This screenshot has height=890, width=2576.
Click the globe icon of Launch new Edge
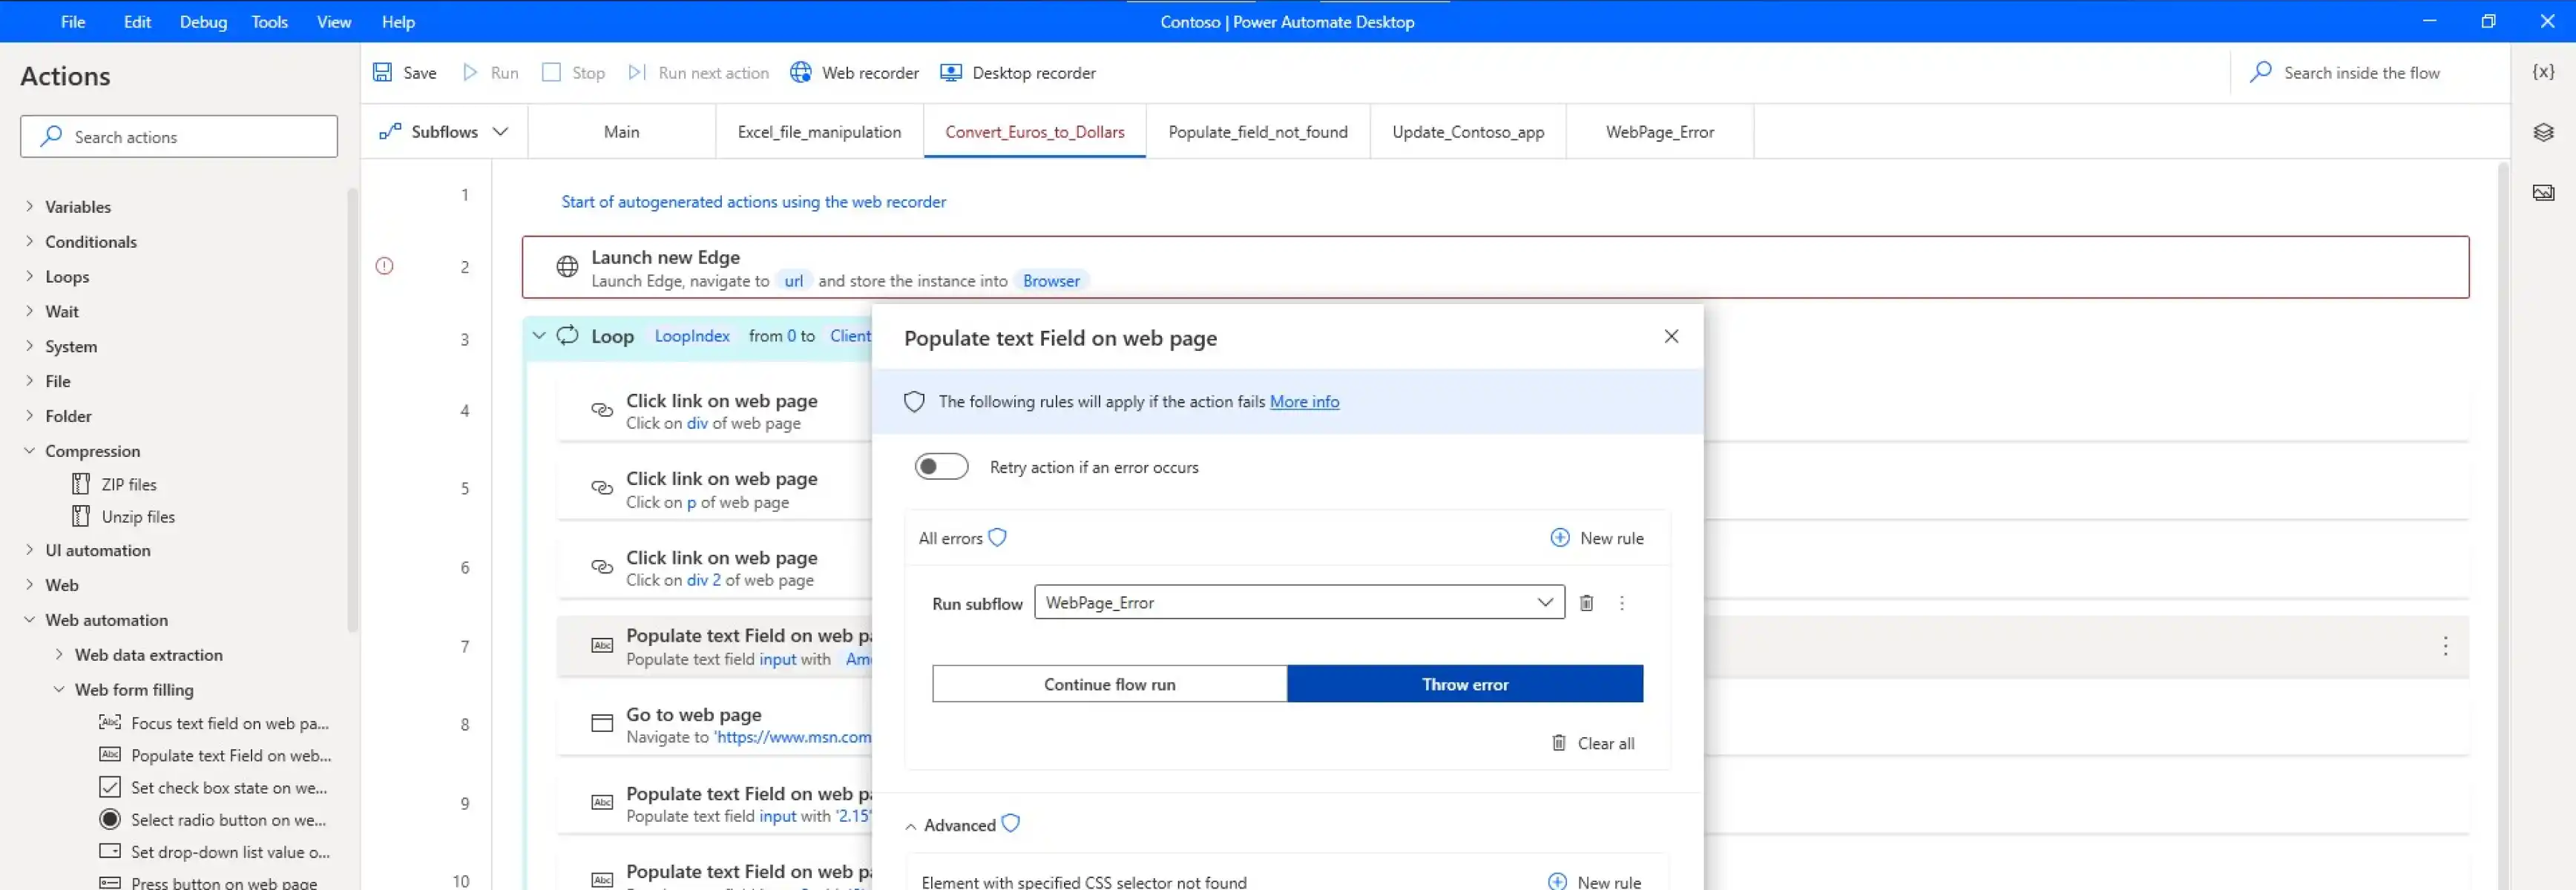(567, 266)
